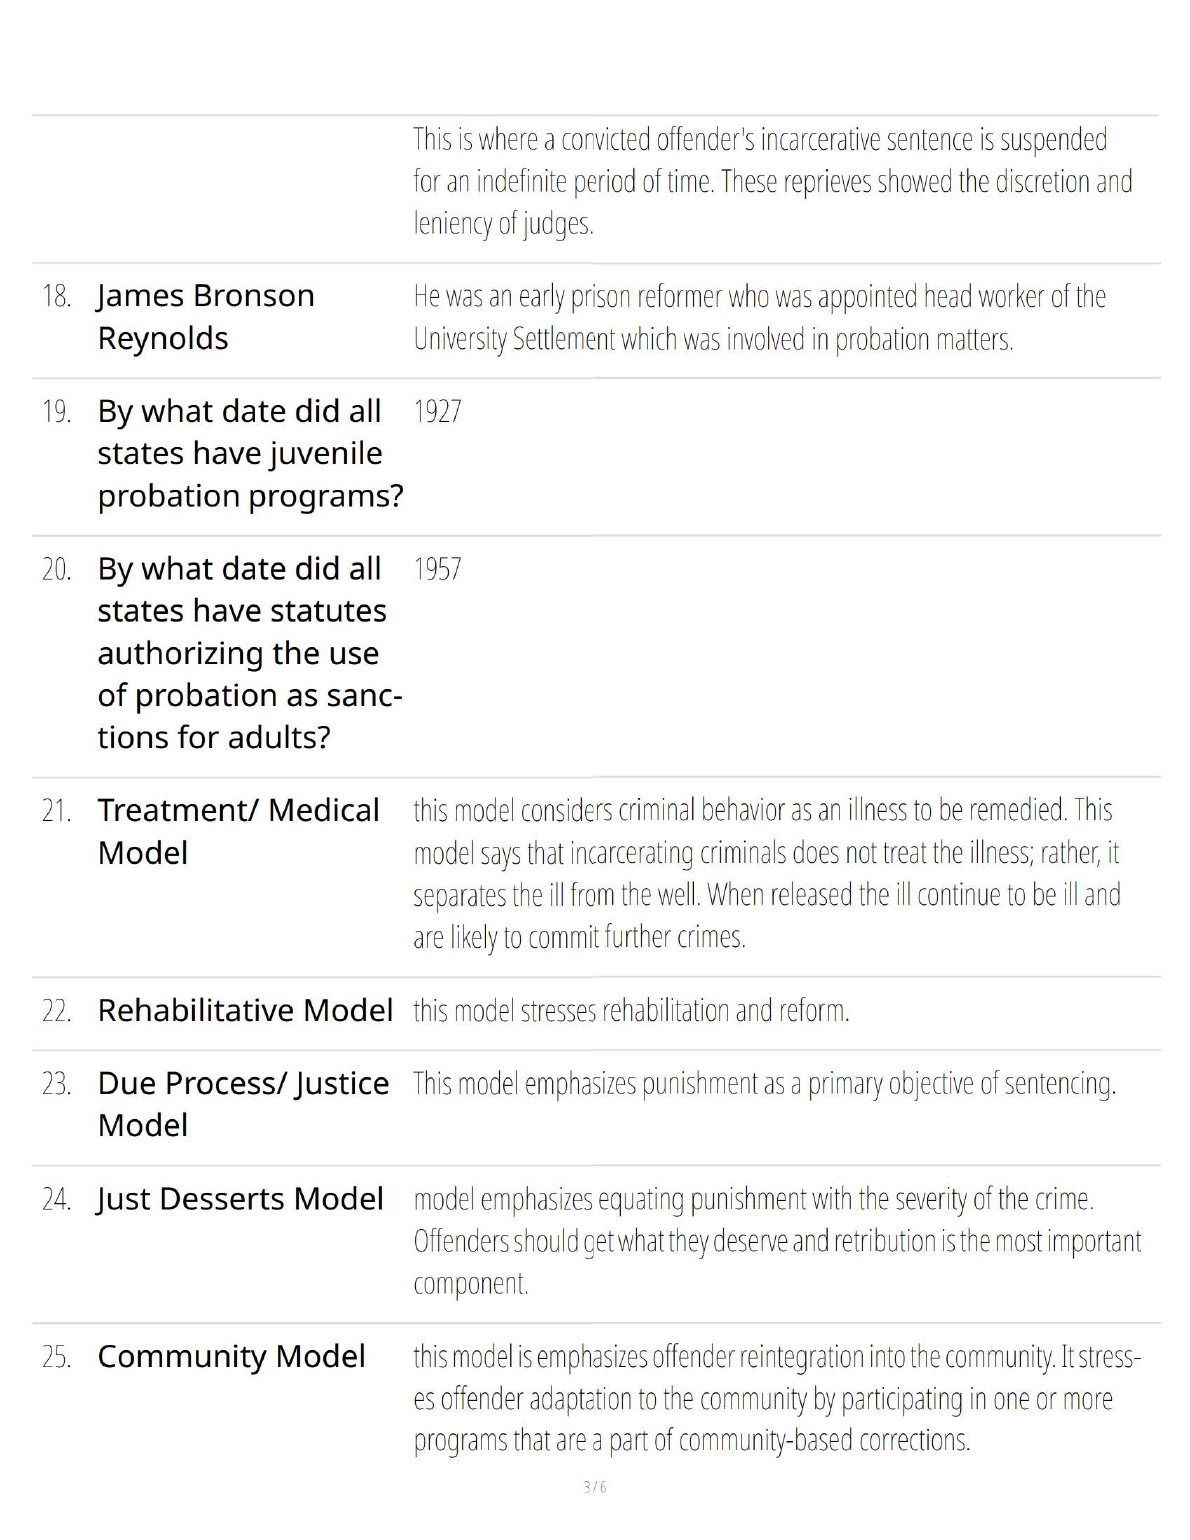Click the adult probation statutes question
1190x1540 pixels.
249,653
